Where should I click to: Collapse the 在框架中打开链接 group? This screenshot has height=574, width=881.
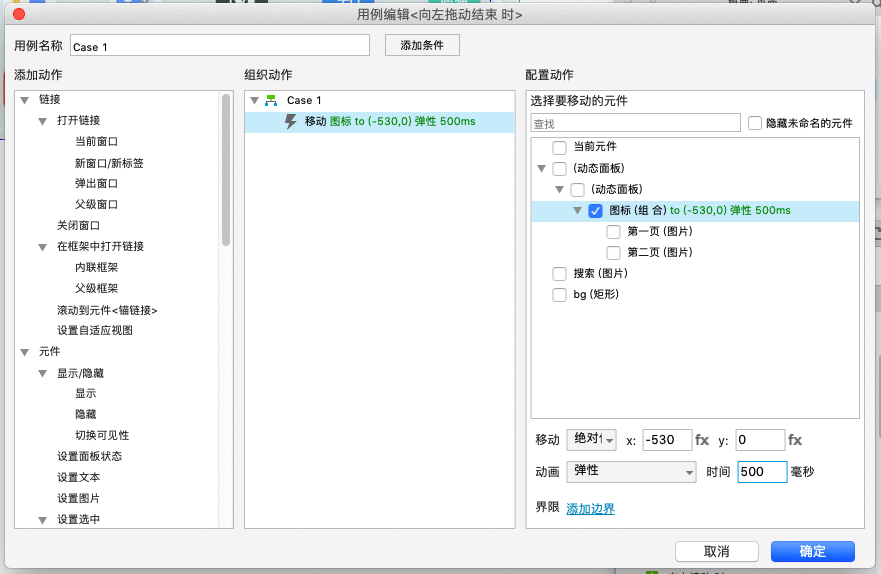pyautogui.click(x=43, y=247)
